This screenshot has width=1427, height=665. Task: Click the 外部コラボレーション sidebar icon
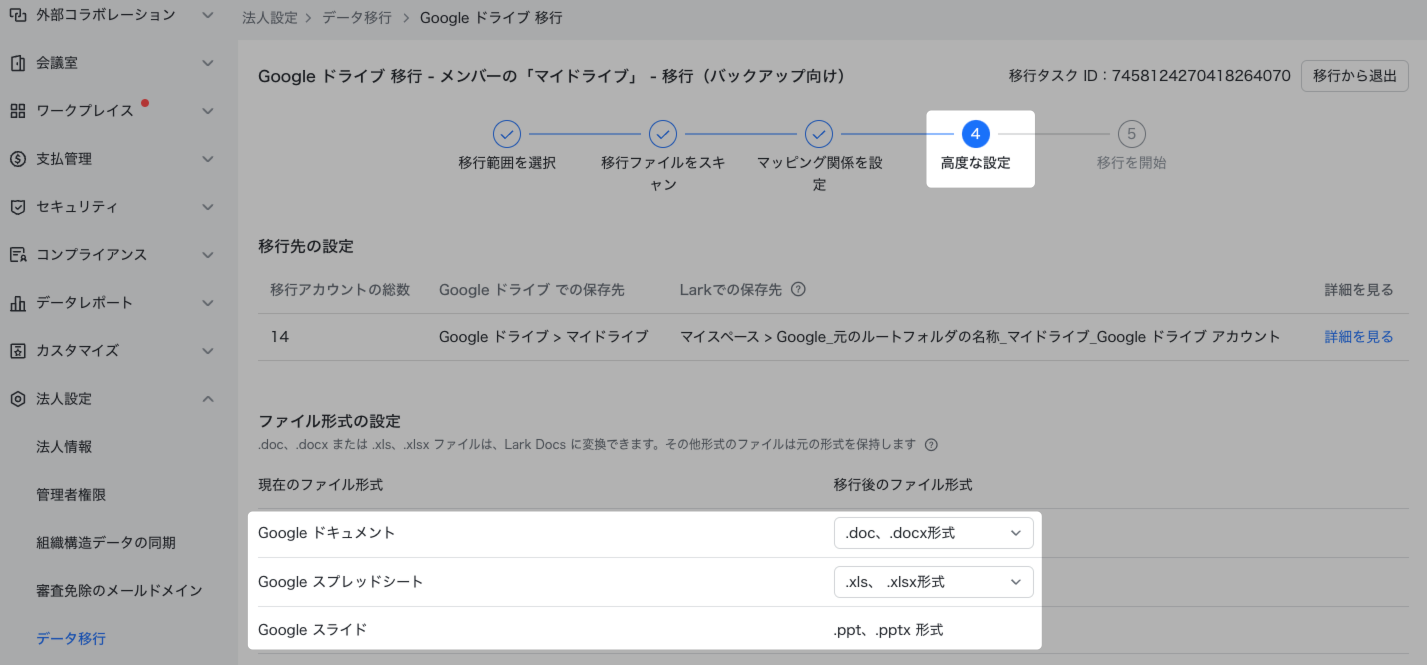[x=17, y=15]
